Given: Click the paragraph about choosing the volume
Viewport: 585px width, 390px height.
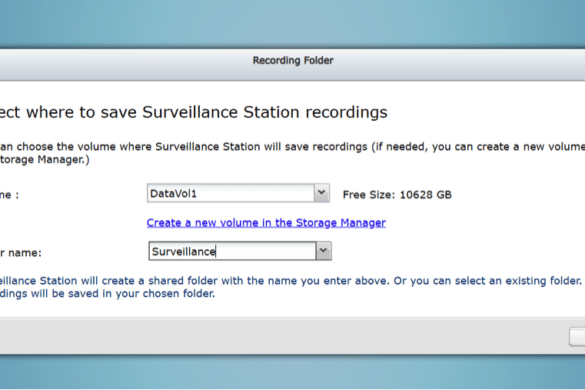Looking at the screenshot, I should 292,153.
